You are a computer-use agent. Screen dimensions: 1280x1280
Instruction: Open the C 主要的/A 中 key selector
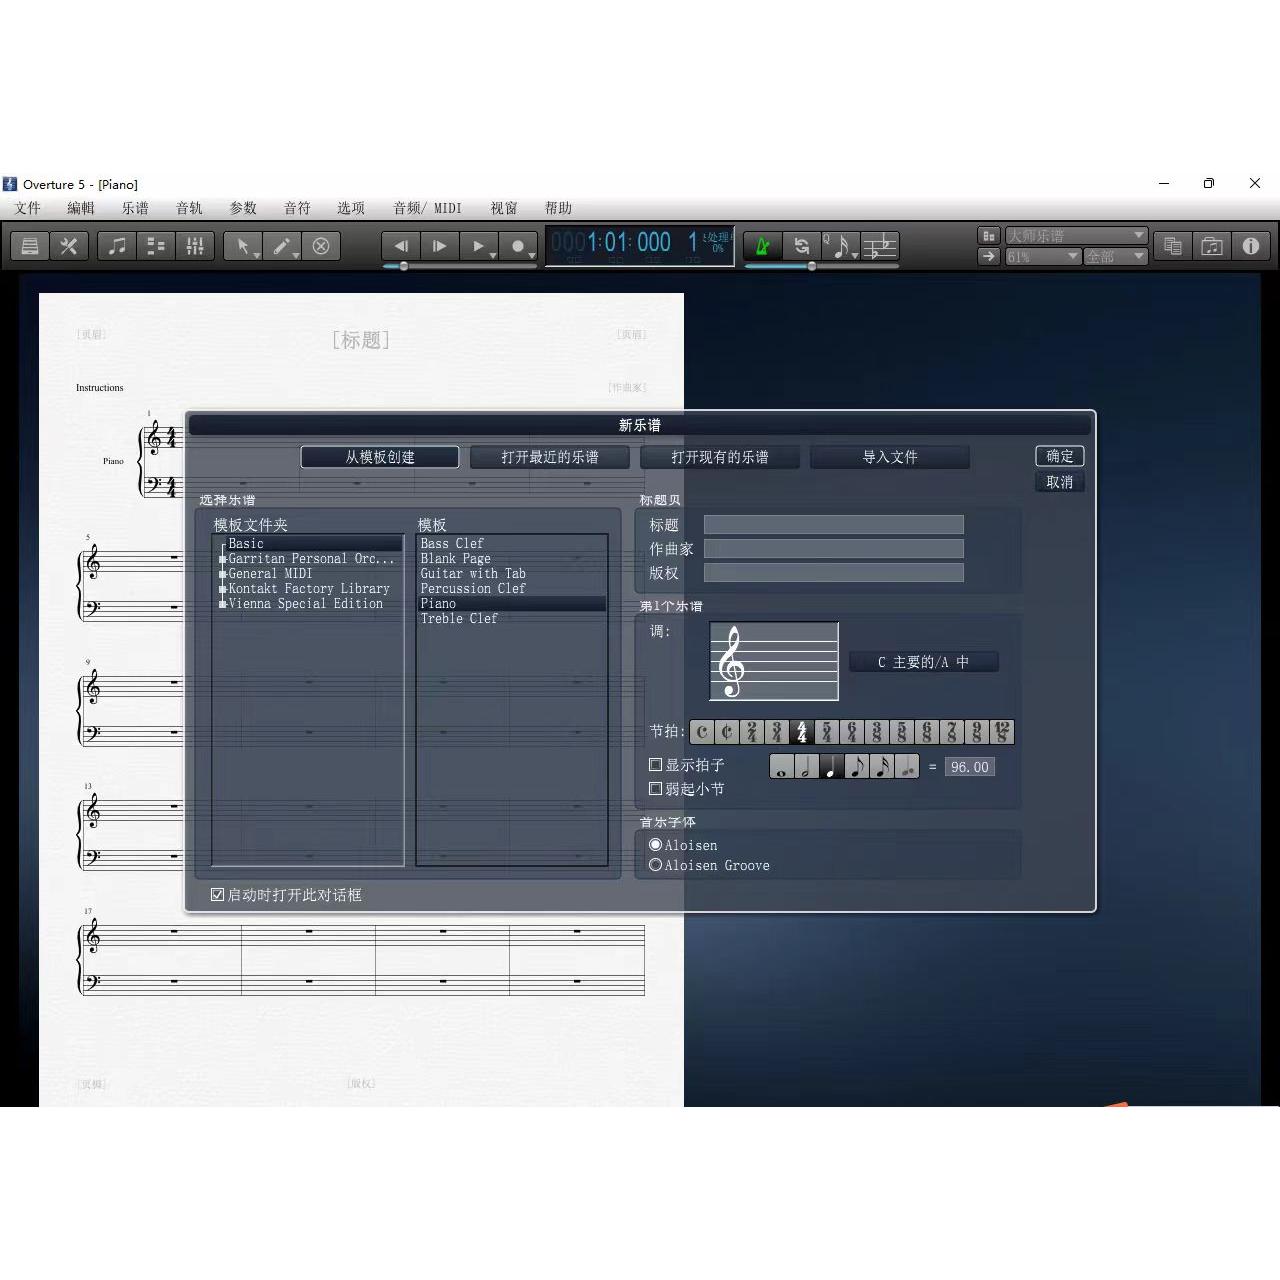coord(923,662)
